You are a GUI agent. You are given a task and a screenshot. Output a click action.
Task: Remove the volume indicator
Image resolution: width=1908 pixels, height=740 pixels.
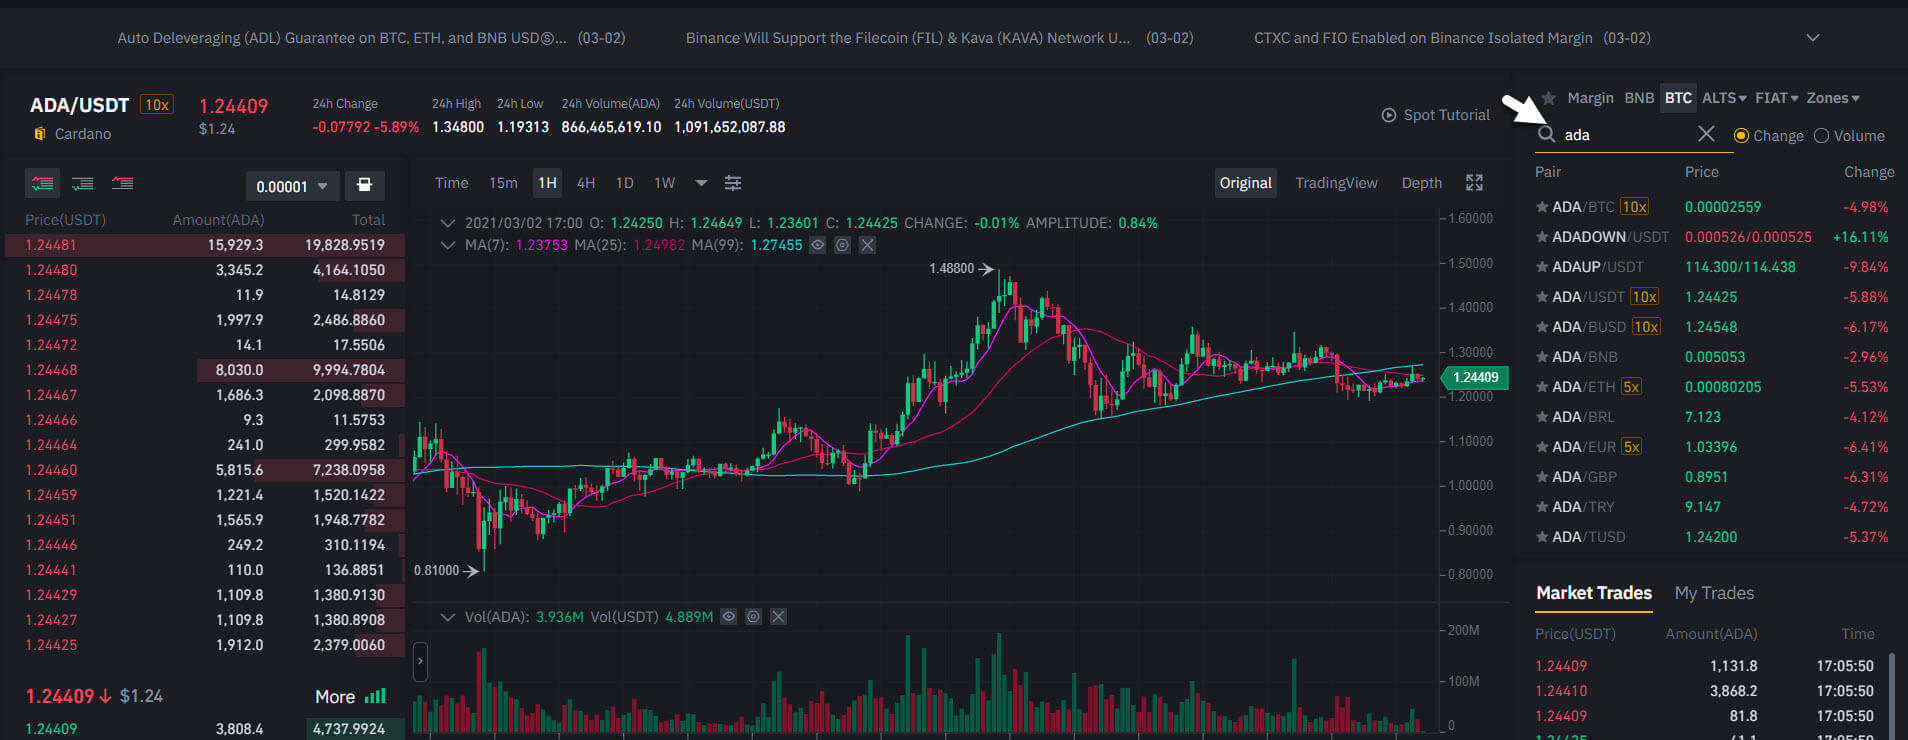point(778,617)
